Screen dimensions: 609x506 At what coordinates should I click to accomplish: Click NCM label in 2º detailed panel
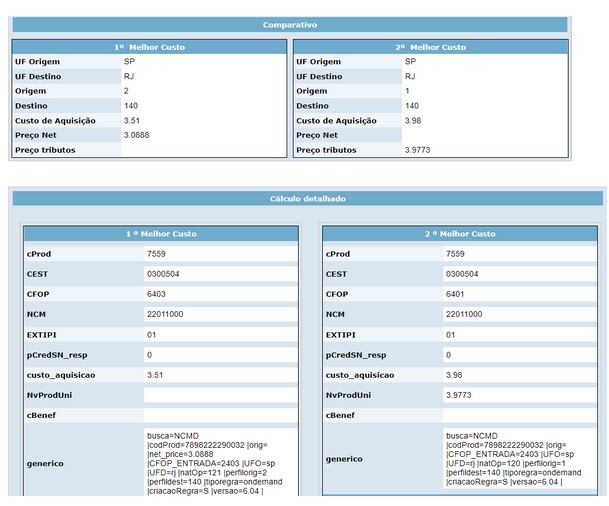[x=335, y=314]
